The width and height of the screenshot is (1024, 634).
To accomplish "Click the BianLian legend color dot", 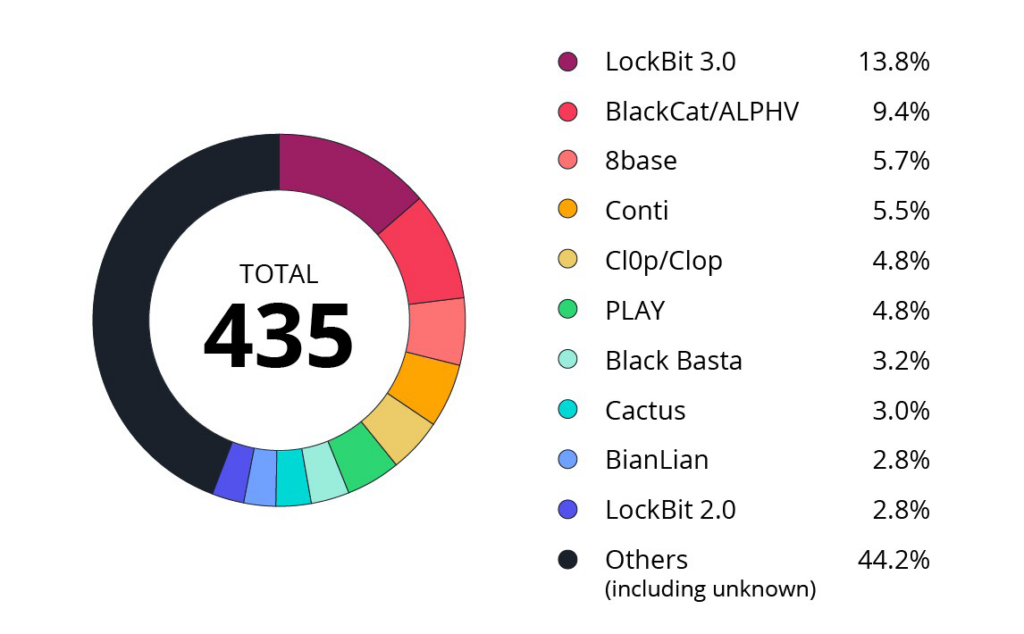I will 568,460.
